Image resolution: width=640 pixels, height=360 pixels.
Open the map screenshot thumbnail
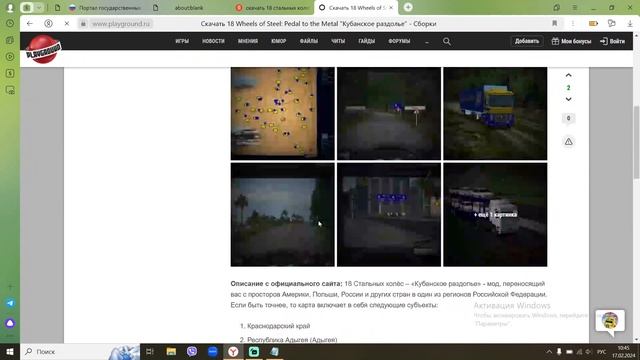282,113
